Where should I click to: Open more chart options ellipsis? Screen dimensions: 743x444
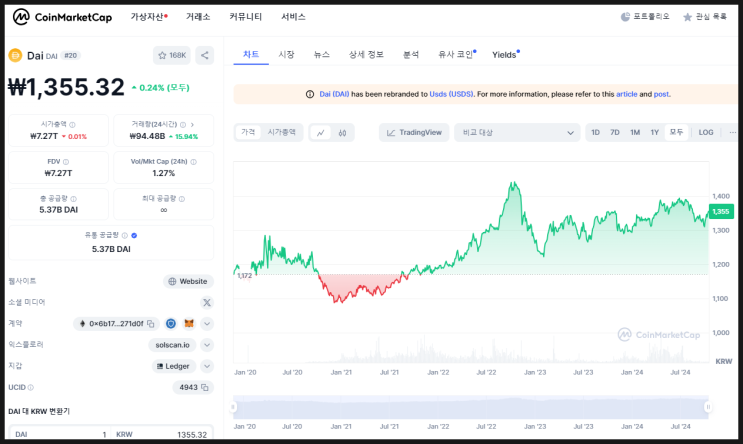coord(733,133)
